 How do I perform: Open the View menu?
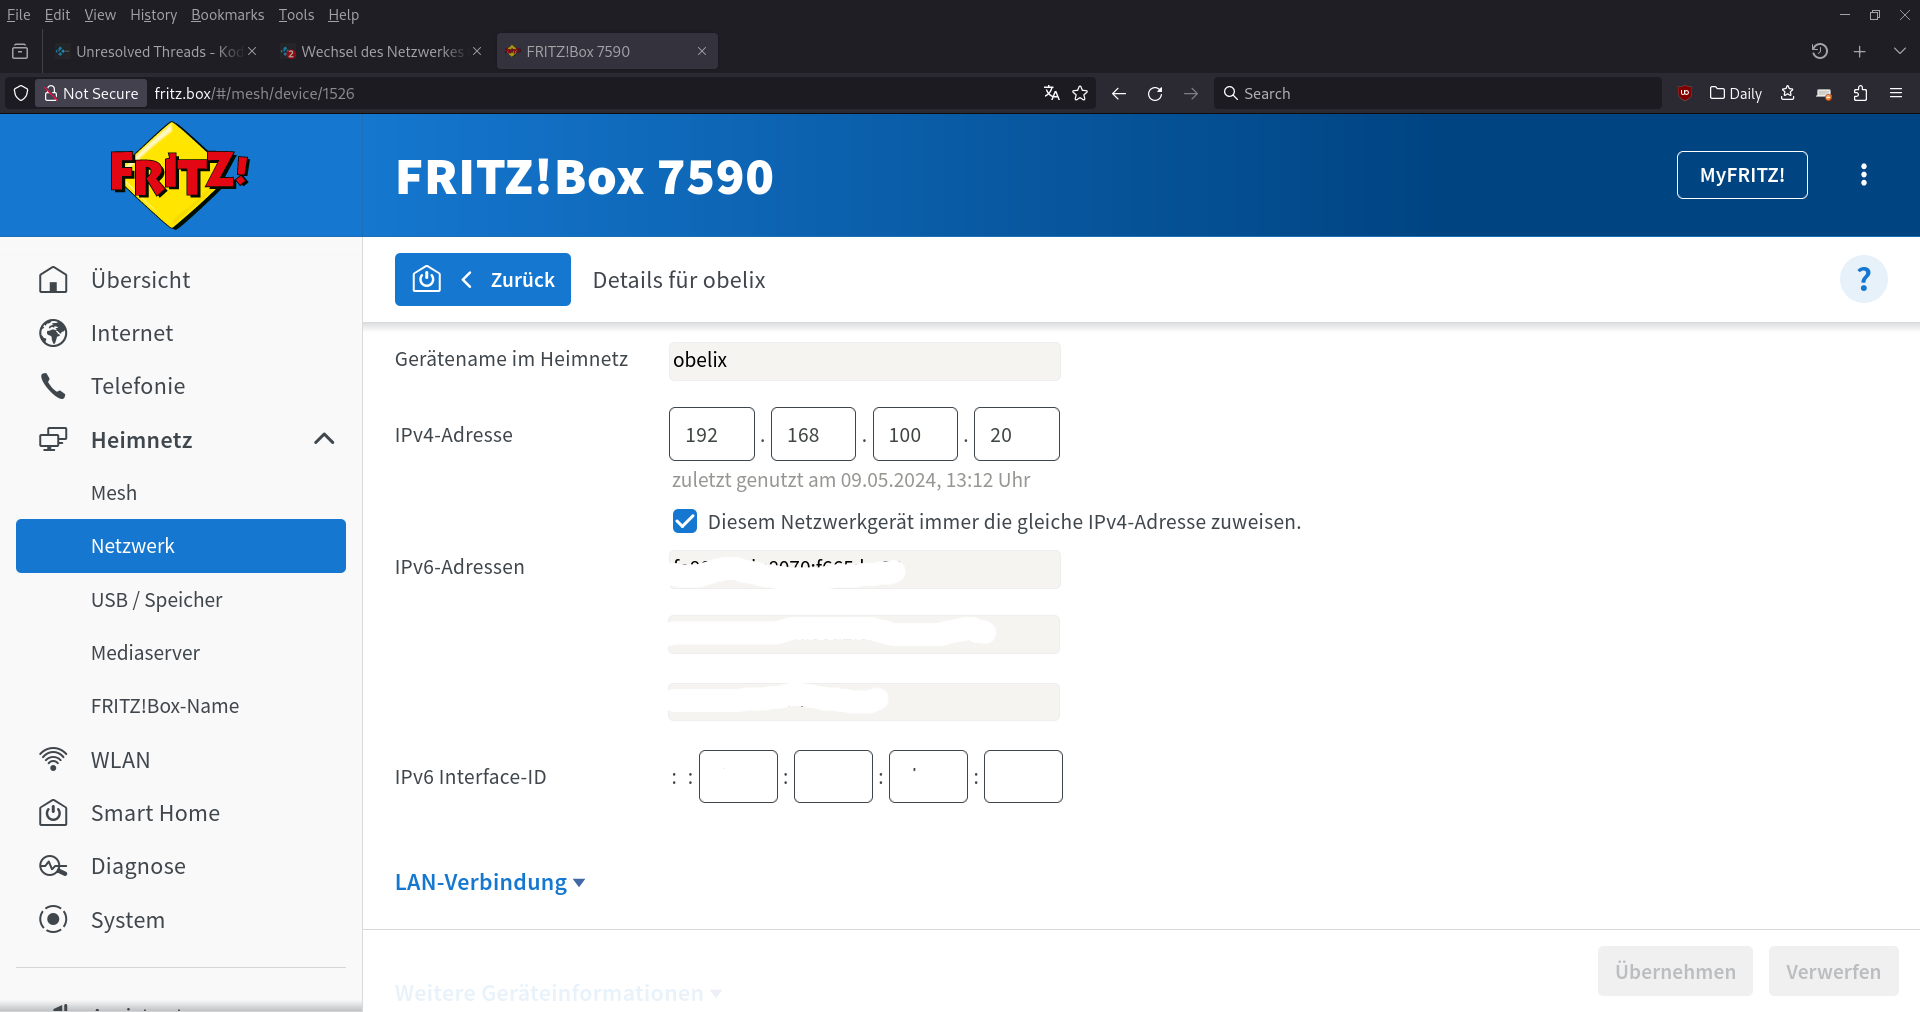pyautogui.click(x=100, y=15)
